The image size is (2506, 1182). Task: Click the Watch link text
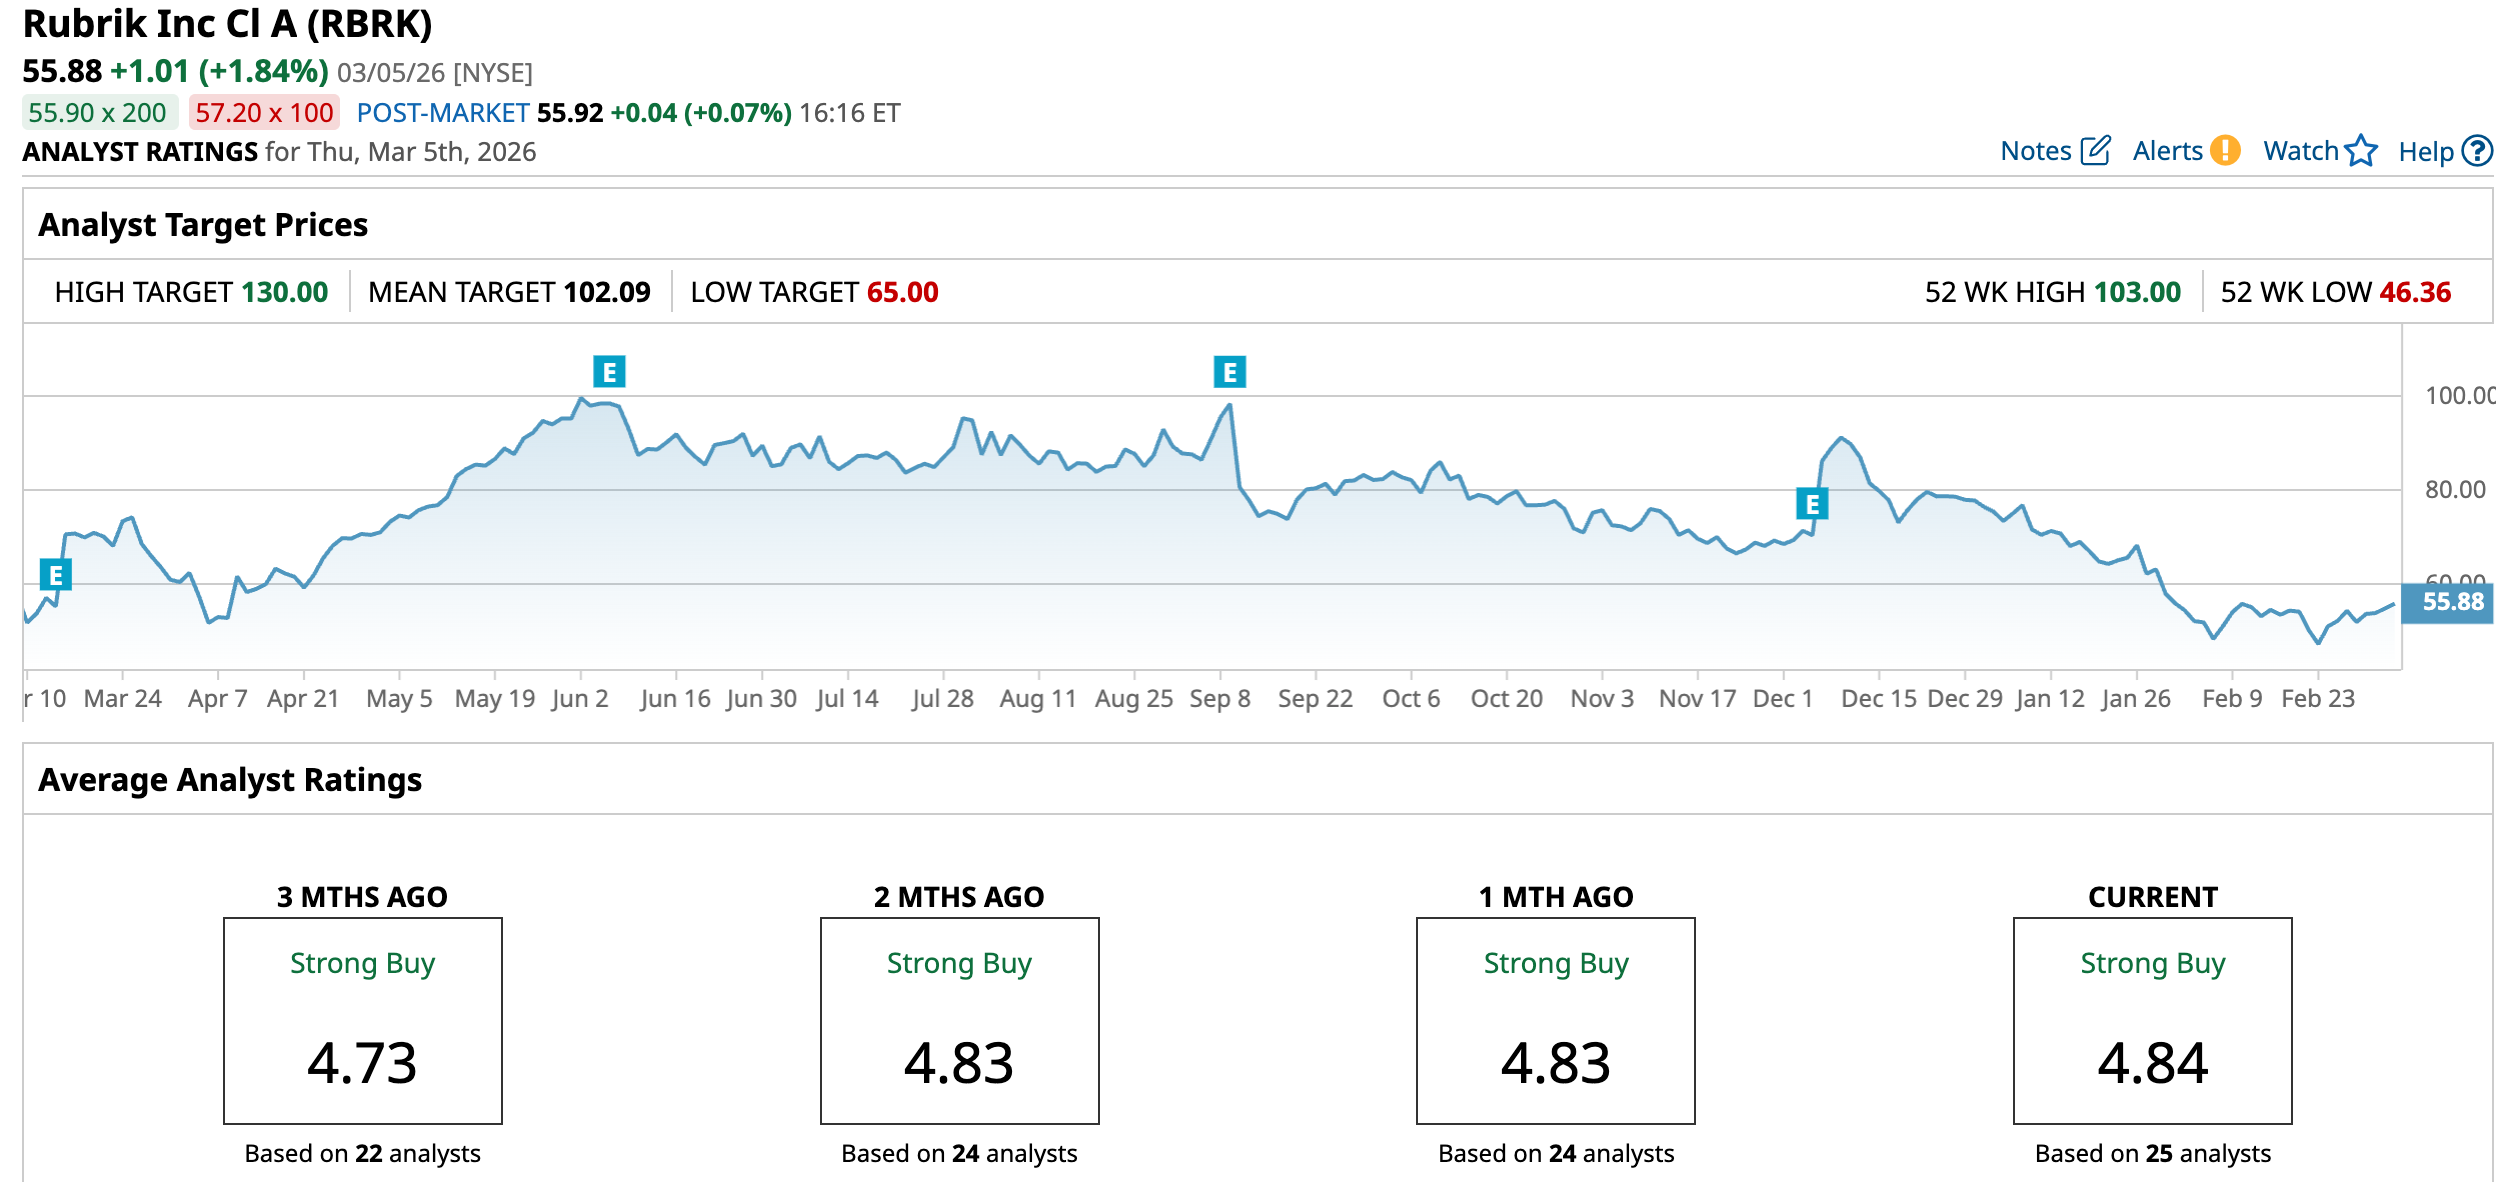(x=2300, y=151)
